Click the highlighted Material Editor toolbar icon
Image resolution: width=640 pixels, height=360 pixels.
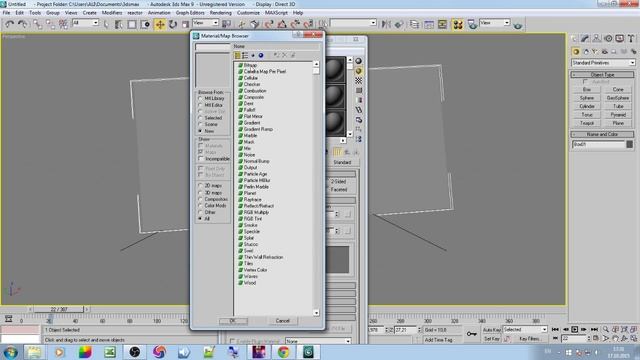(x=458, y=24)
